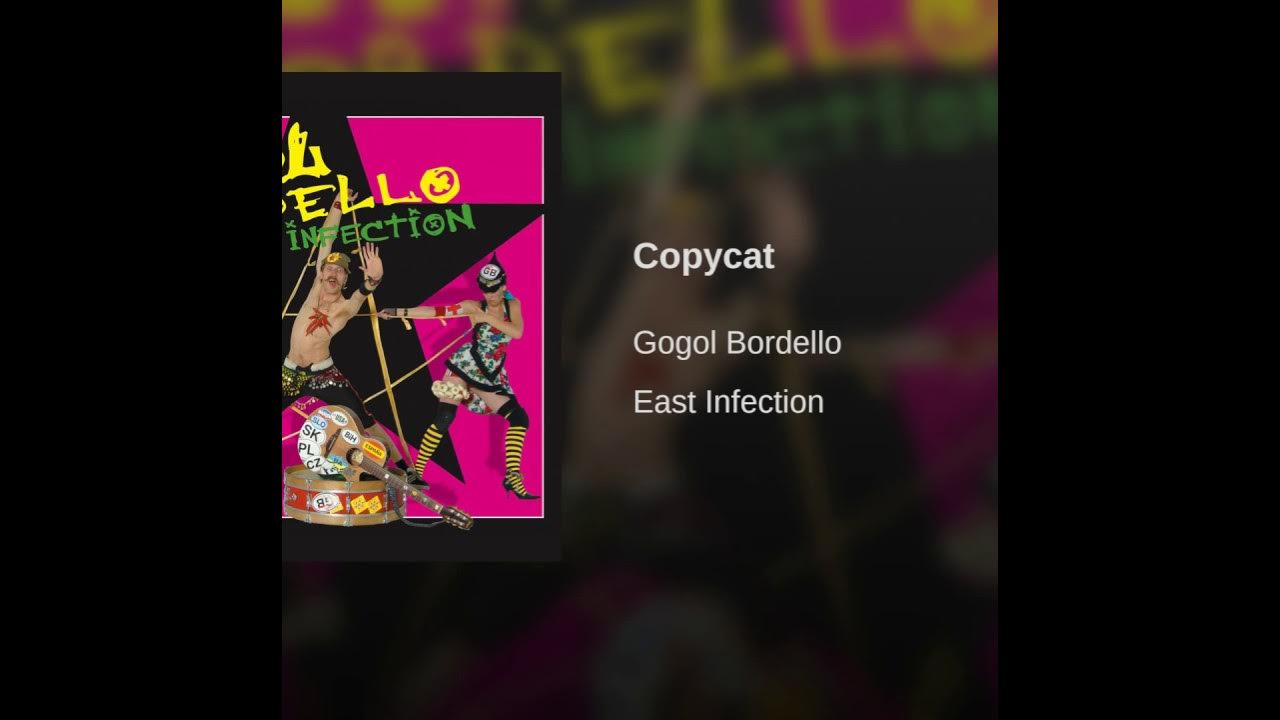This screenshot has height=720, width=1280.
Task: Click the woman's black high-heel shoe
Action: pos(520,485)
